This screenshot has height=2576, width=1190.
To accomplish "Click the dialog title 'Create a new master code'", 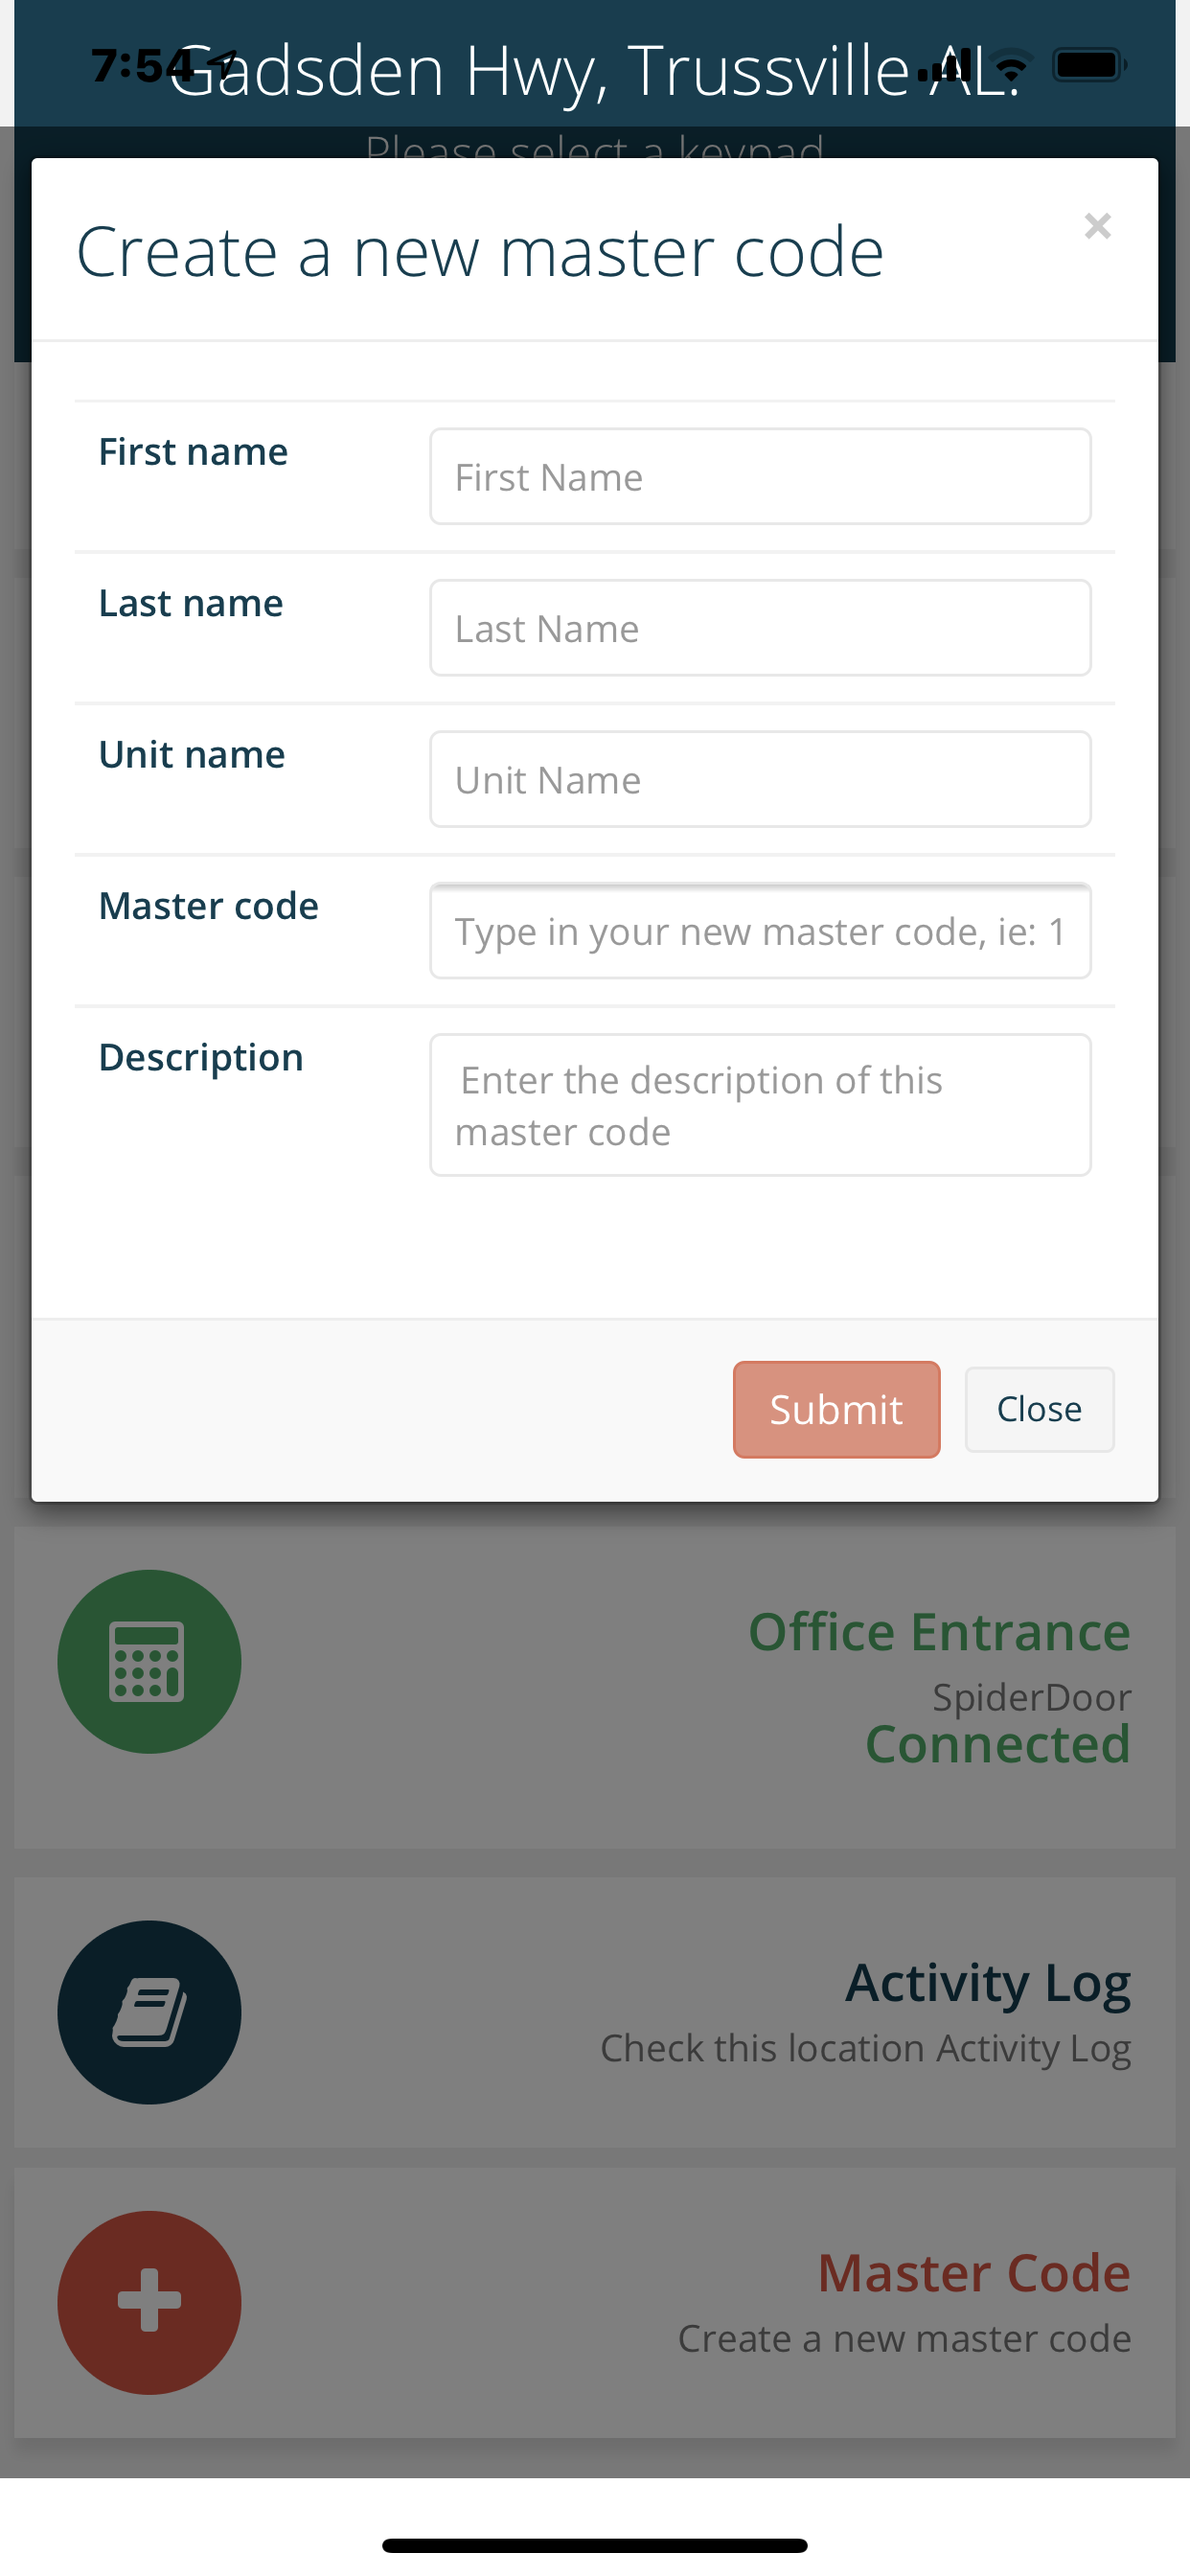I will (480, 252).
